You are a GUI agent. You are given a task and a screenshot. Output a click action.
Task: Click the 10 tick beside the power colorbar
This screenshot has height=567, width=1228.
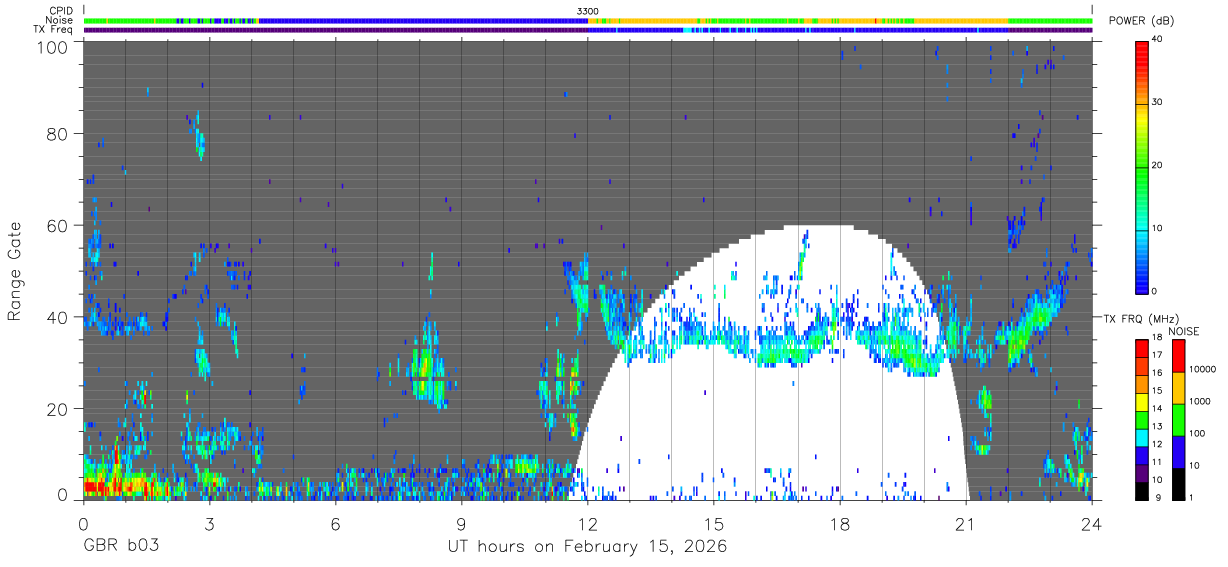pos(1157,228)
